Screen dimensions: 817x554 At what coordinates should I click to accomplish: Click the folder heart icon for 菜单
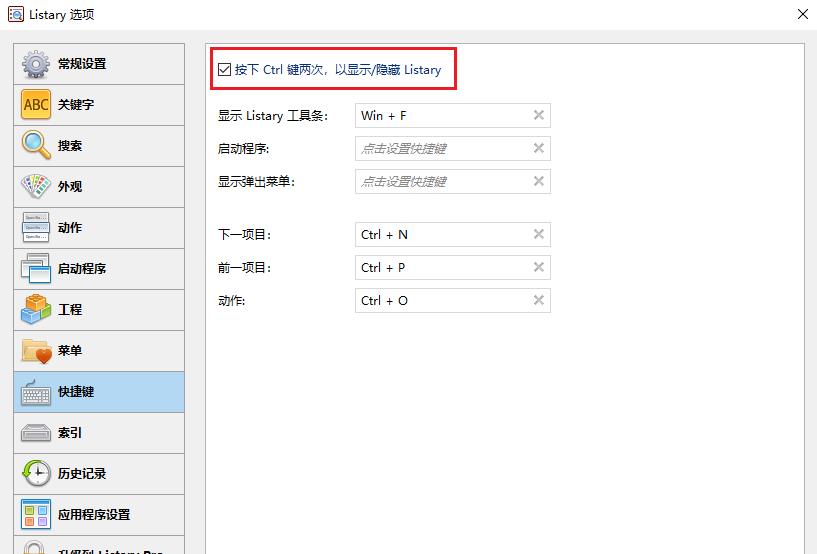pos(36,351)
